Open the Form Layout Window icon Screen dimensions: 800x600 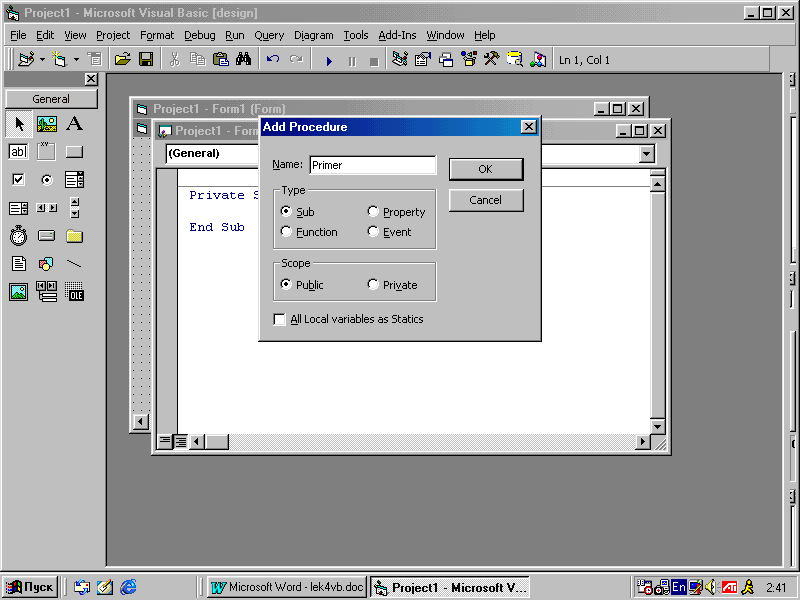[x=446, y=60]
